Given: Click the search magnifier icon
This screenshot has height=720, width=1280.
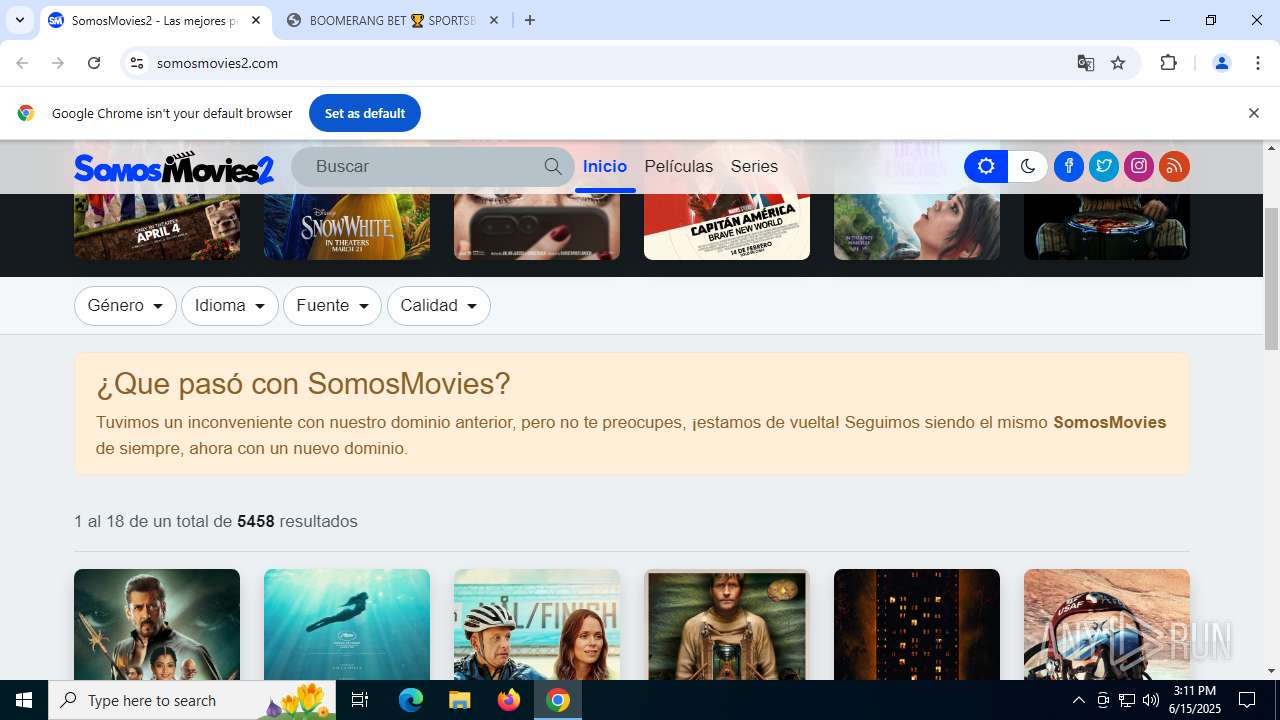Looking at the screenshot, I should pos(553,167).
